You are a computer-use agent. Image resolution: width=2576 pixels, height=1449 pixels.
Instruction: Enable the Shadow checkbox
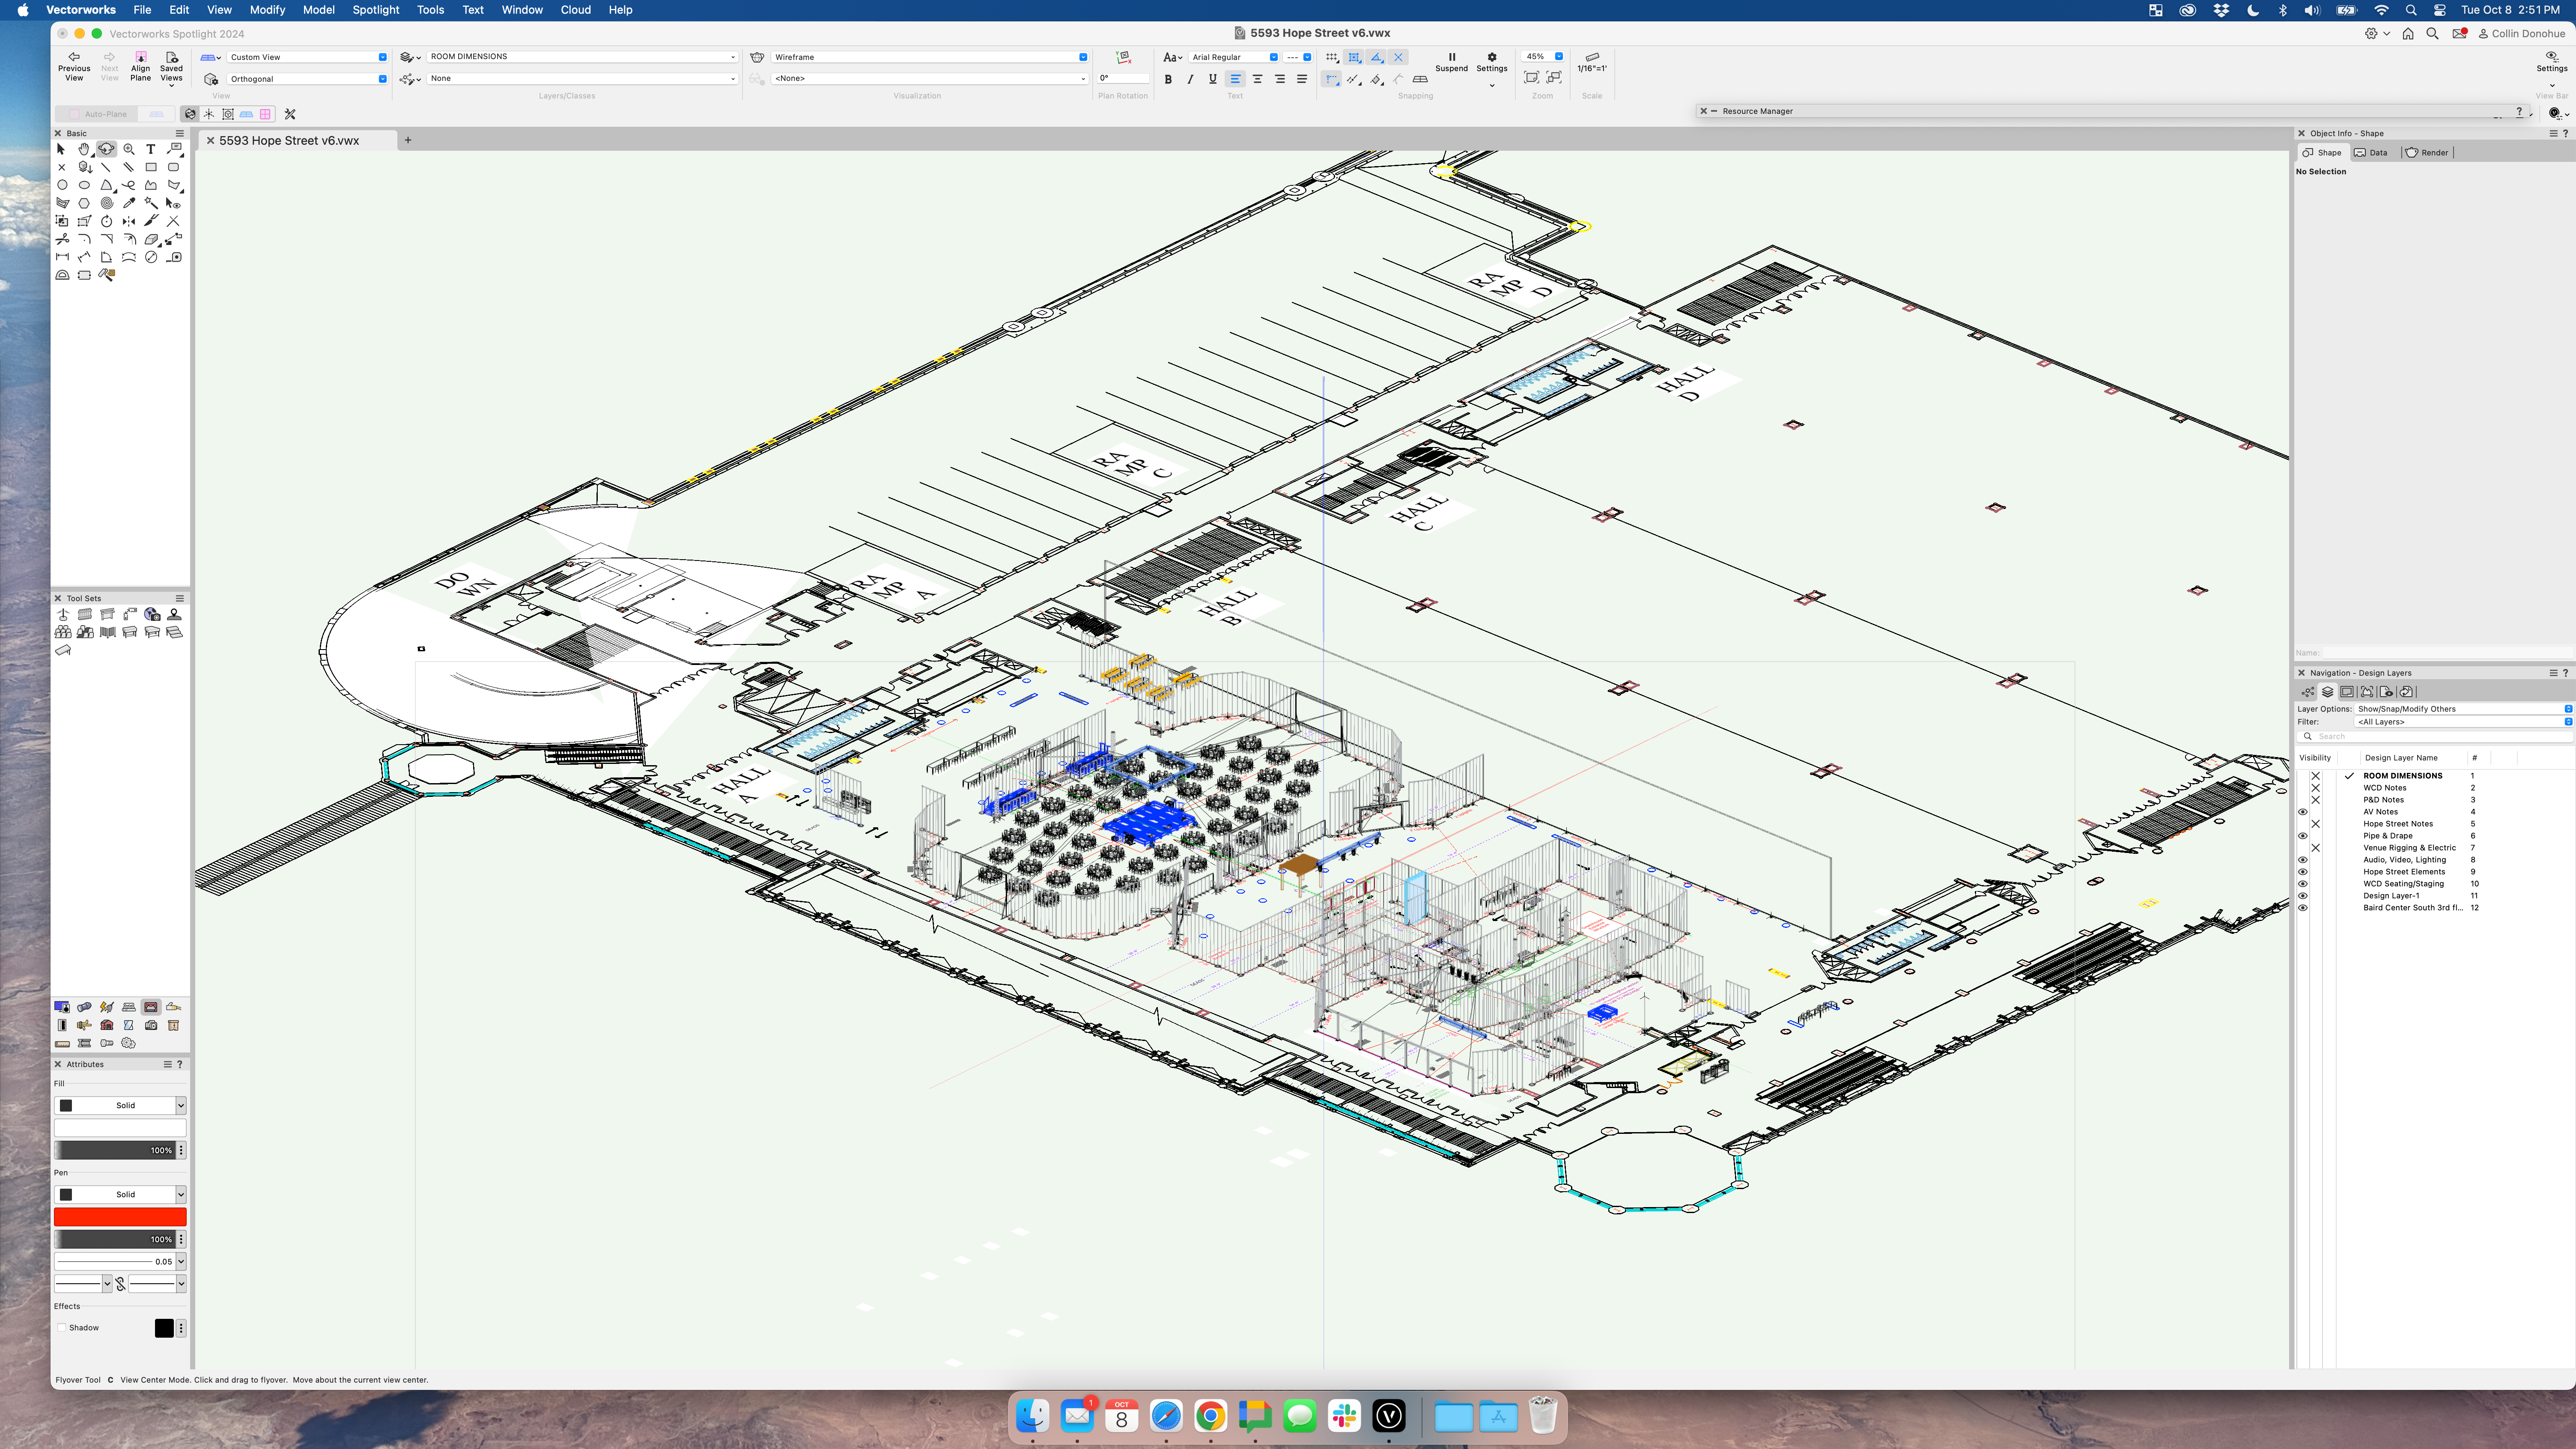pyautogui.click(x=62, y=1328)
